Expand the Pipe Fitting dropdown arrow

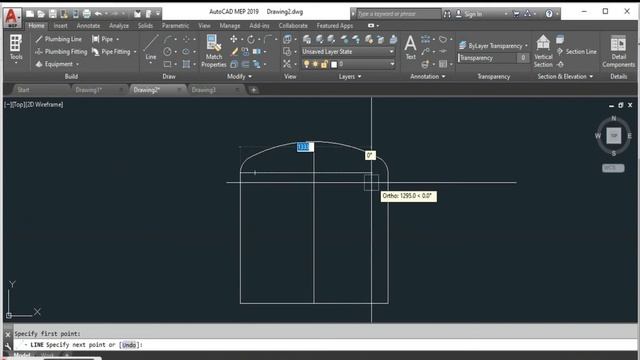click(135, 52)
